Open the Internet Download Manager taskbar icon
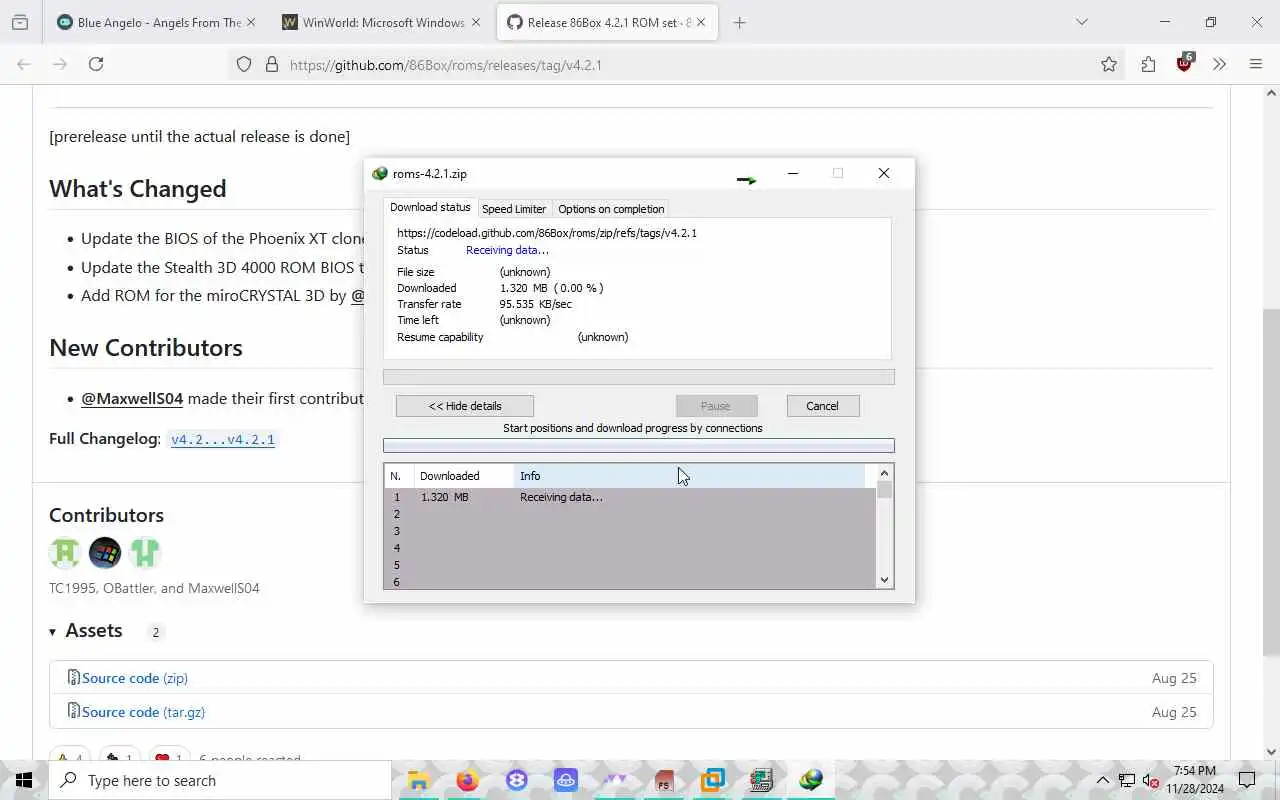The image size is (1280, 800). (810, 780)
